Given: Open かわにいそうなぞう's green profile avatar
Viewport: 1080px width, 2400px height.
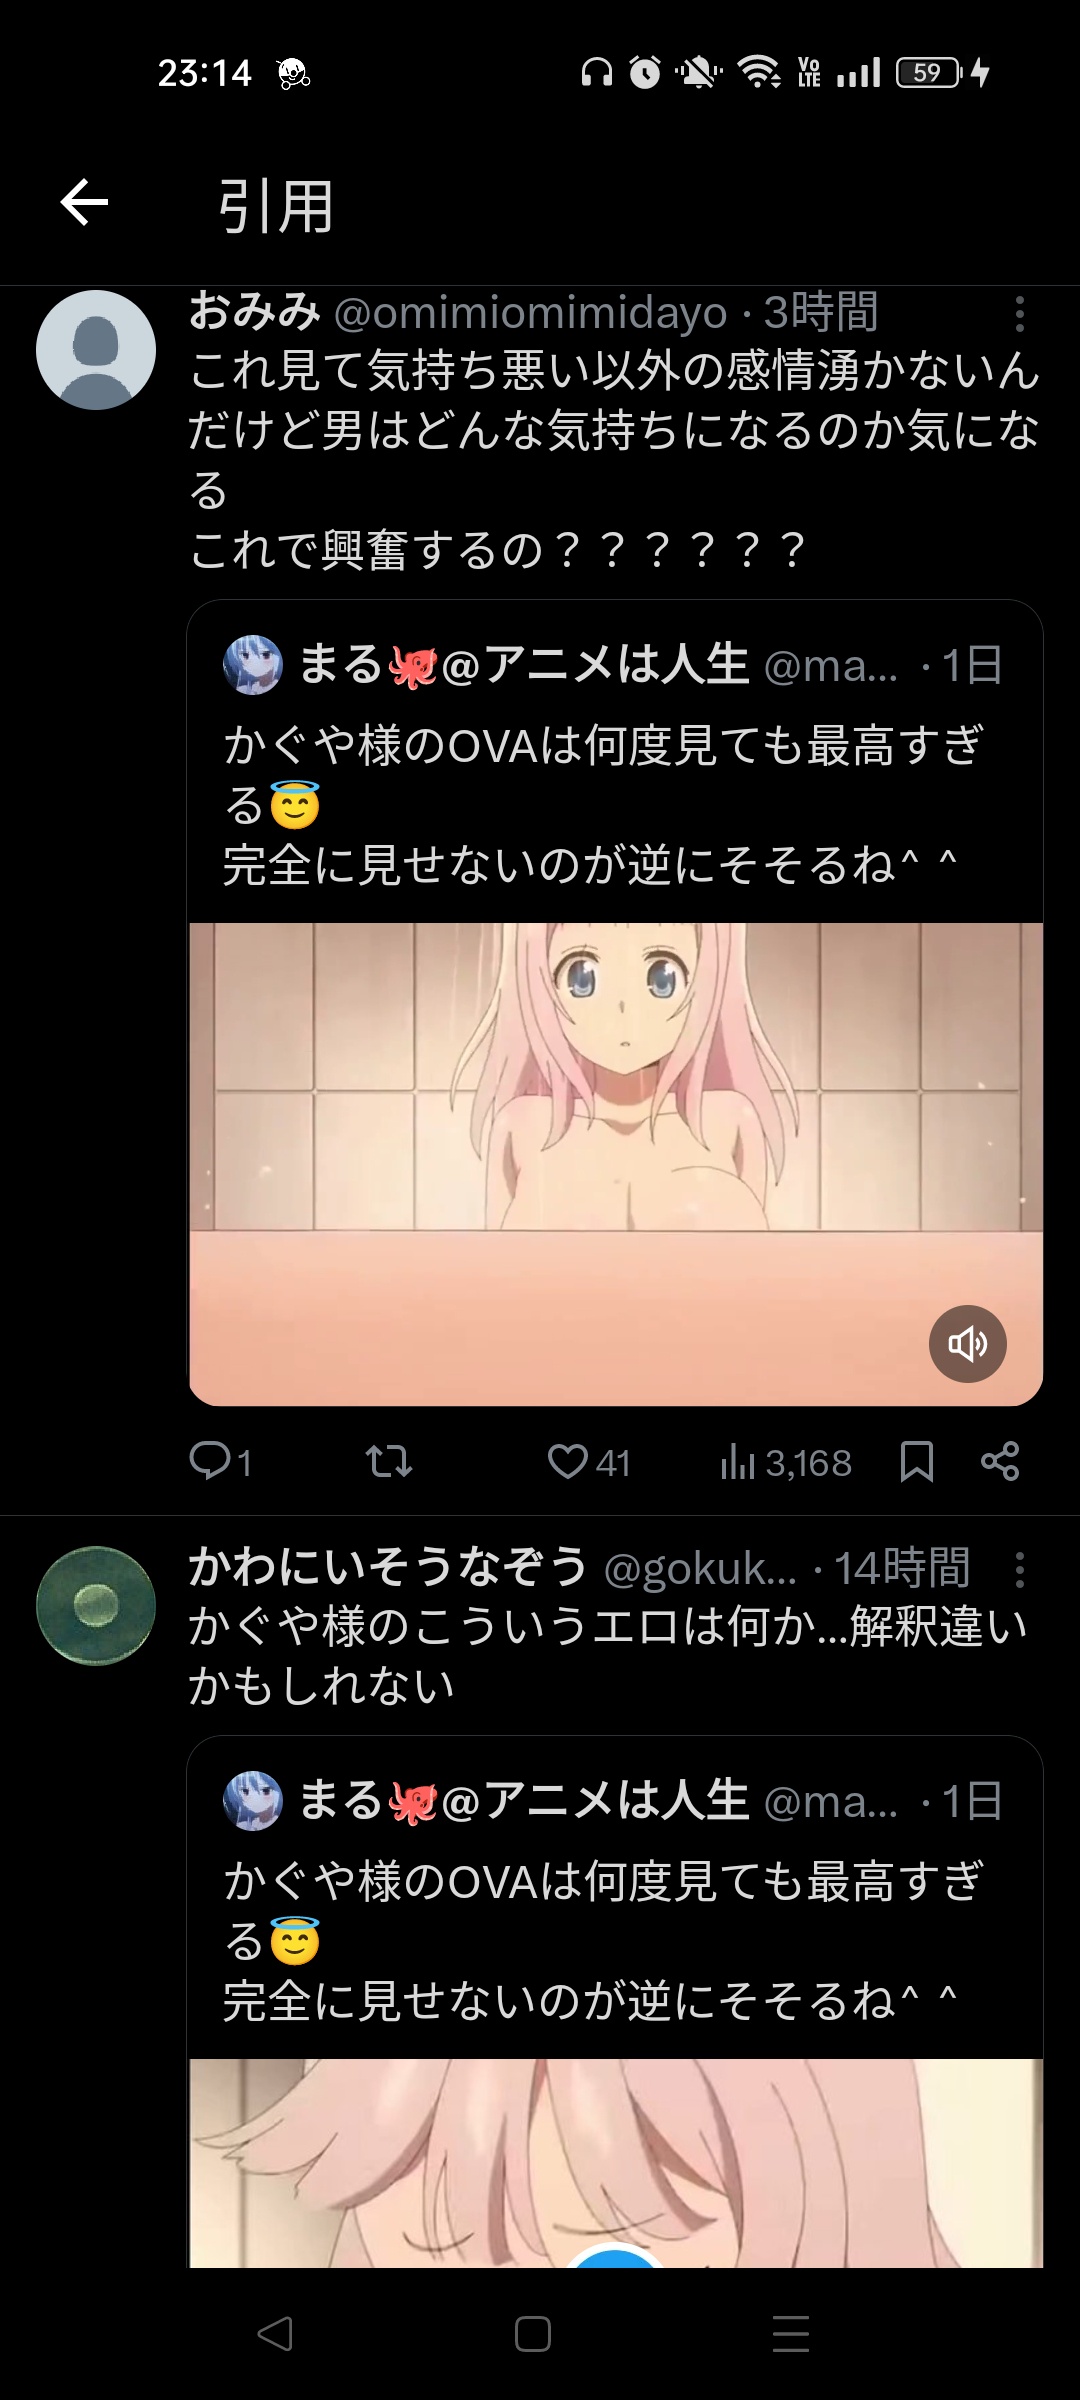Looking at the screenshot, I should [96, 1606].
